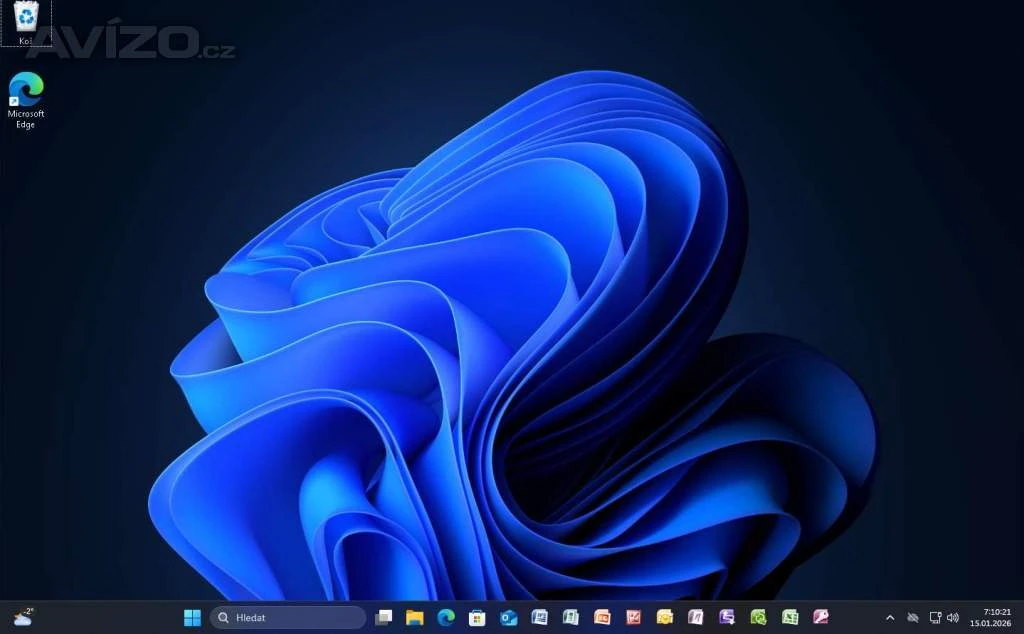Open the clock and date showing 15.01.2026
This screenshot has width=1024, height=634.
989,617
